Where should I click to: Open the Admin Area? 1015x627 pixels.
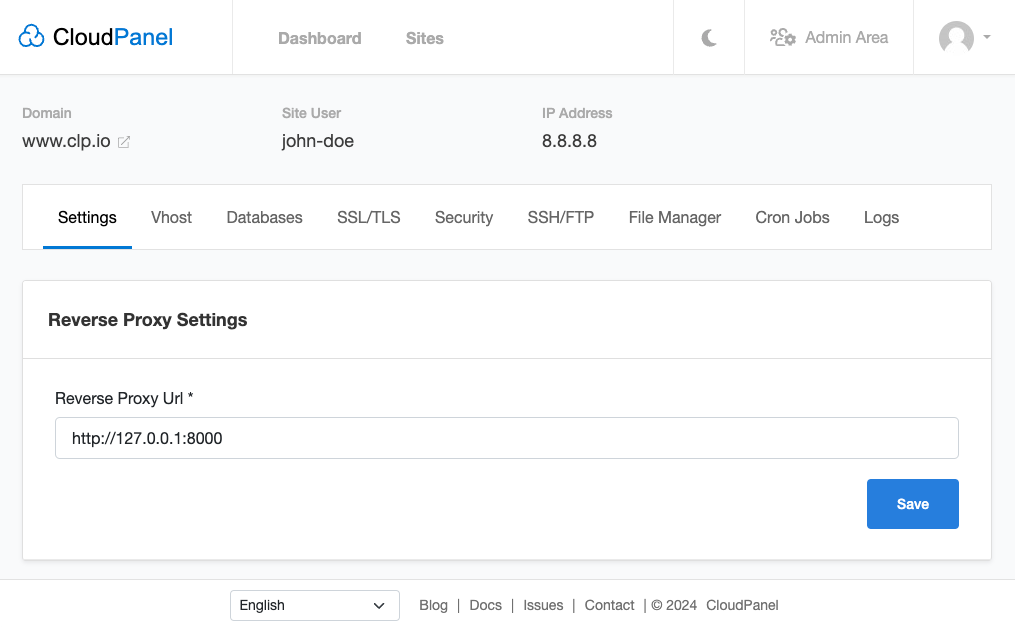click(829, 38)
